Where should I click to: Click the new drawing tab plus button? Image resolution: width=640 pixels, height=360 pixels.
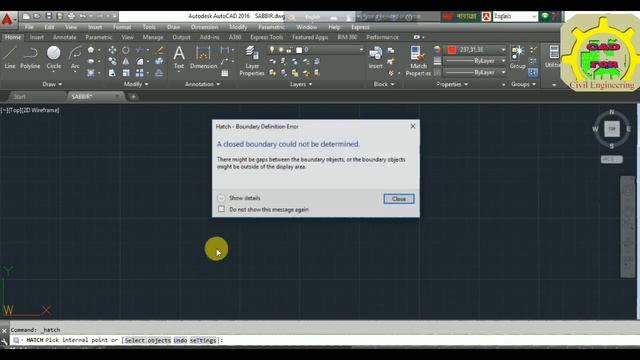133,97
